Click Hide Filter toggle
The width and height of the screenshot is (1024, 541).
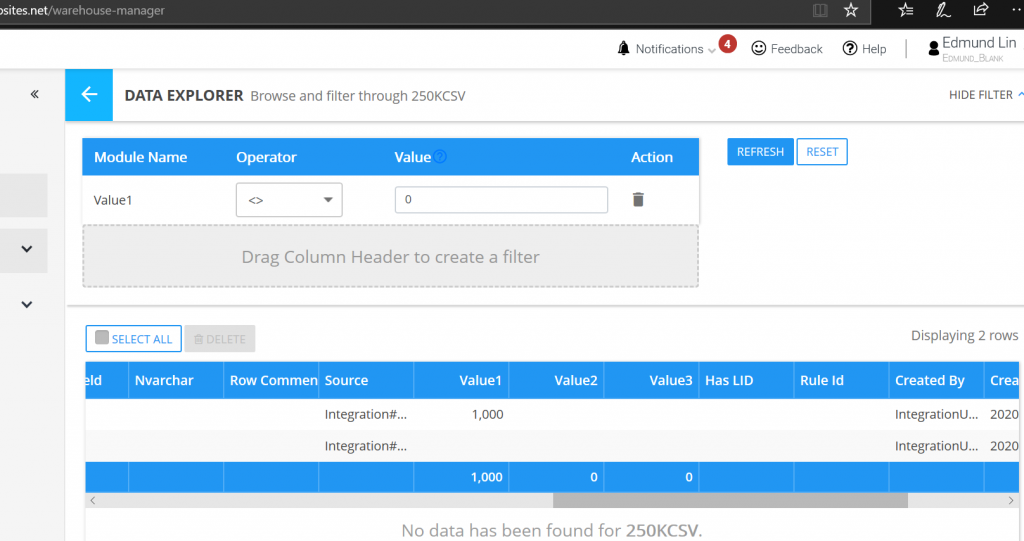pyautogui.click(x=985, y=95)
